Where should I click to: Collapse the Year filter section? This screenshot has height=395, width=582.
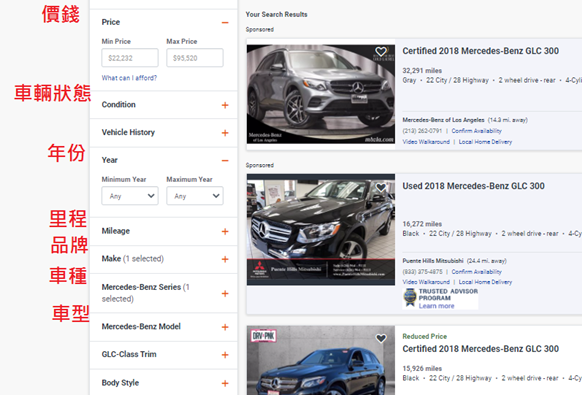click(x=225, y=161)
